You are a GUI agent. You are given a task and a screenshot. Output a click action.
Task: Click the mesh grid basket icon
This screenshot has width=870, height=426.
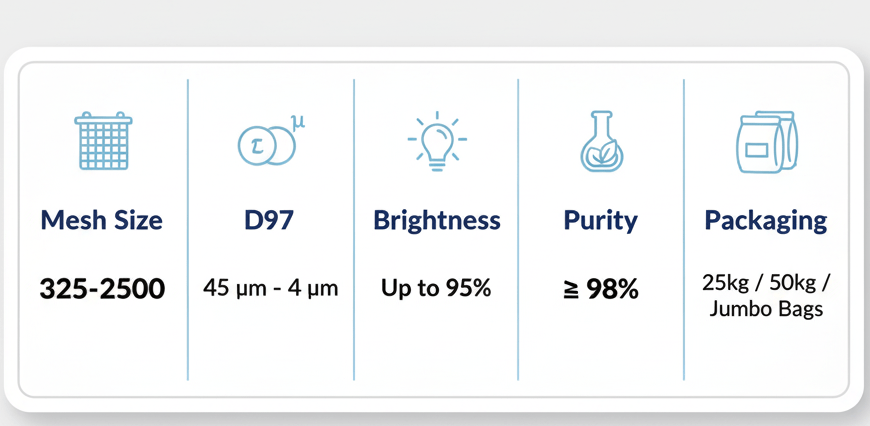[102, 141]
